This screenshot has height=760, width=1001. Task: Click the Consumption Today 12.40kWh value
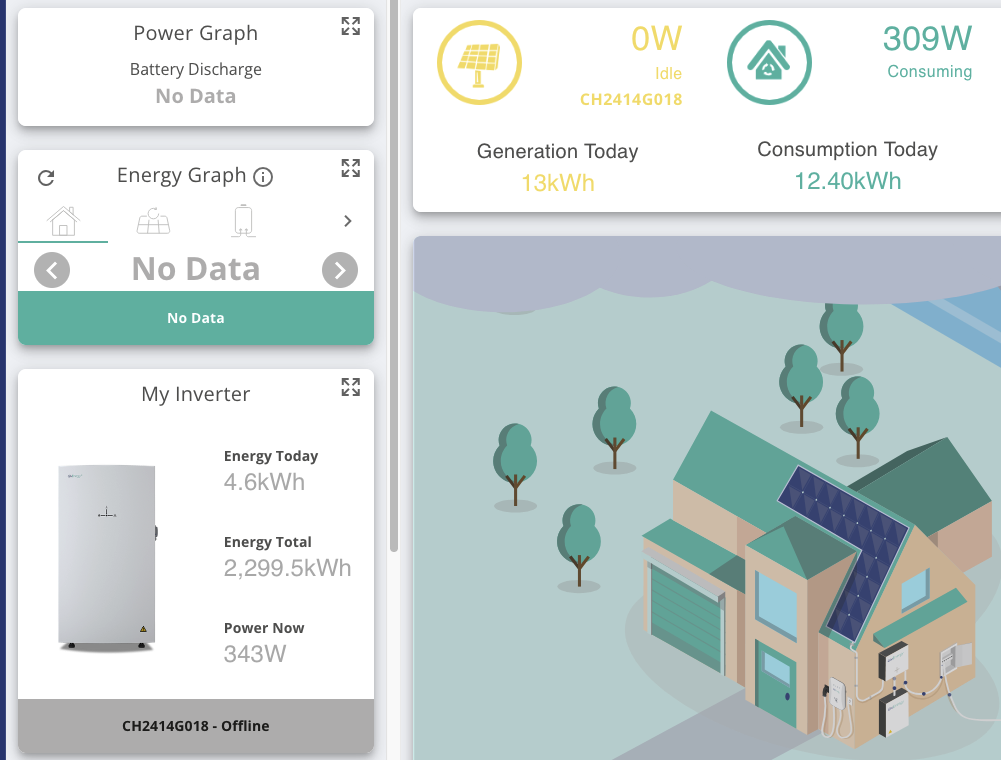[848, 181]
